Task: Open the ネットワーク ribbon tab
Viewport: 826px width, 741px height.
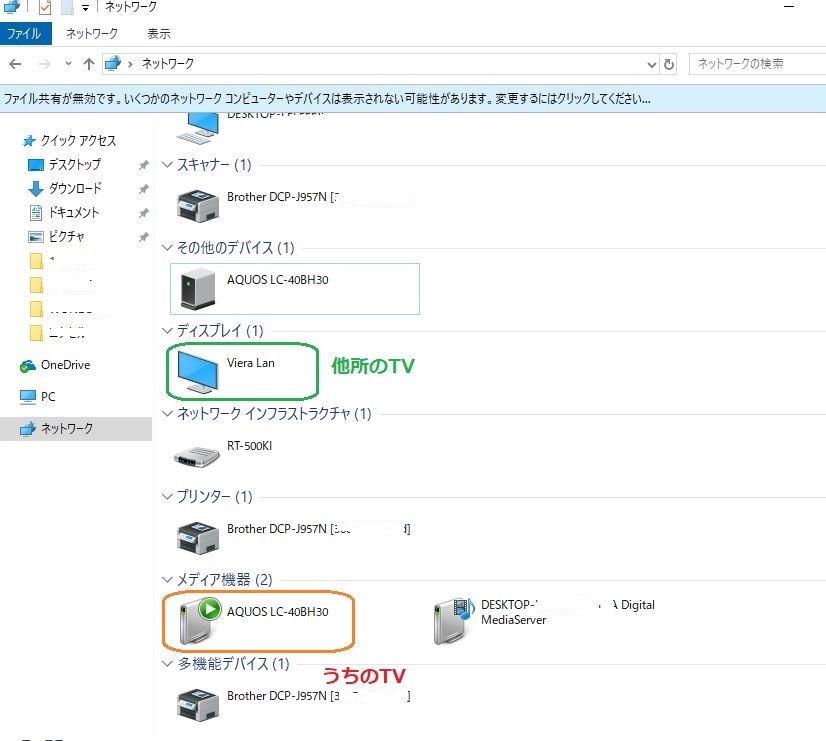Action: [x=92, y=34]
